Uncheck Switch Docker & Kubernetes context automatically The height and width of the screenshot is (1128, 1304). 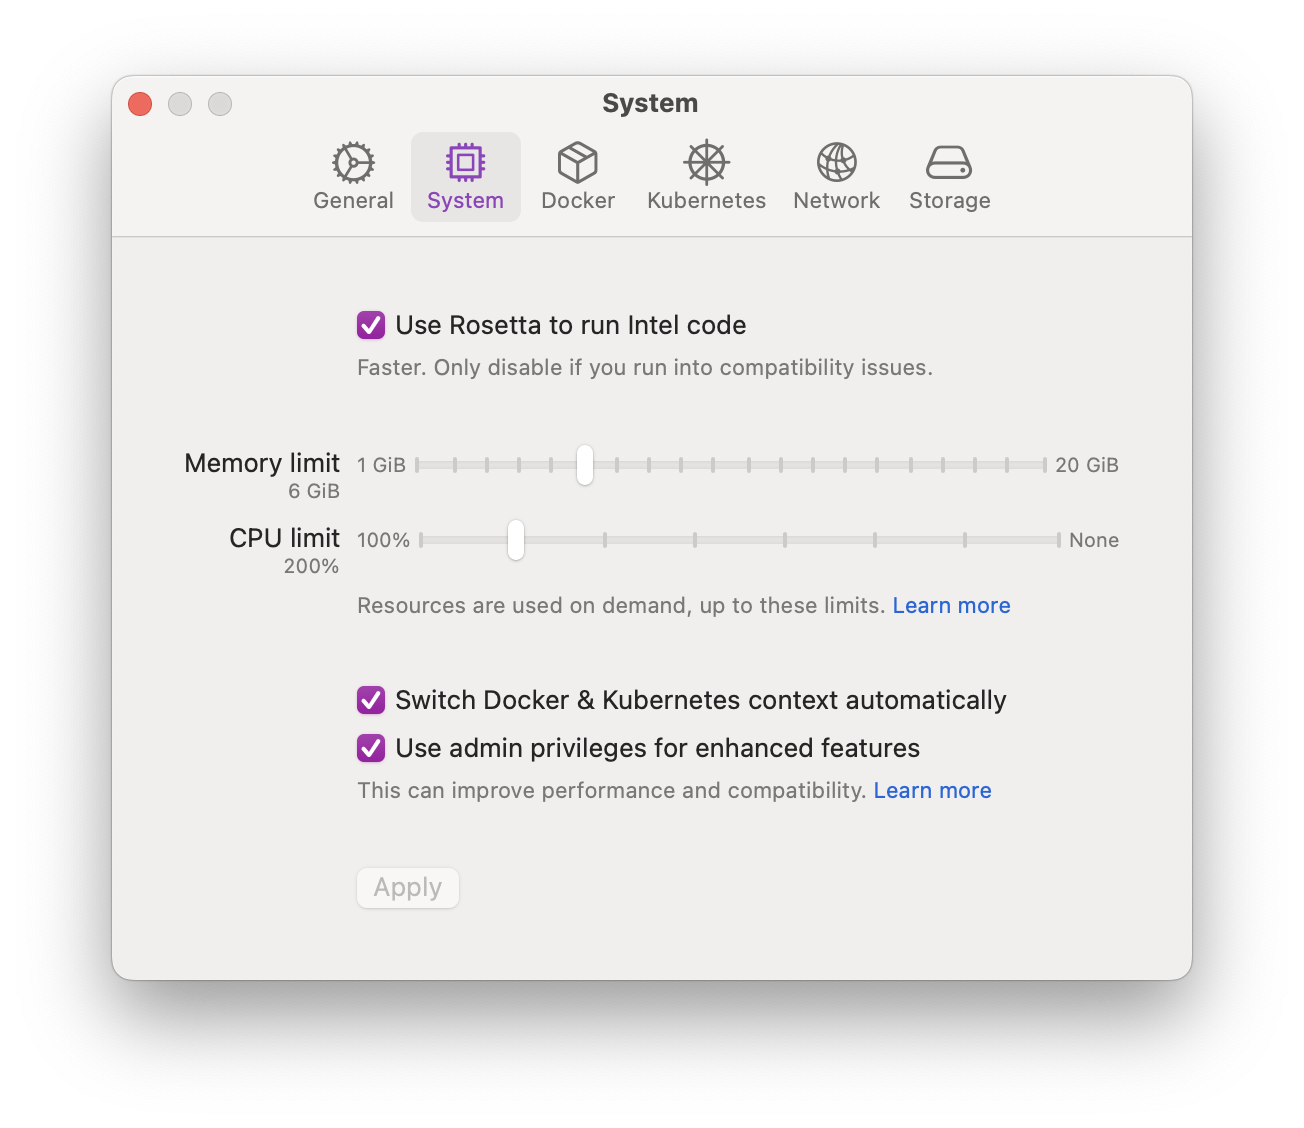tap(371, 700)
